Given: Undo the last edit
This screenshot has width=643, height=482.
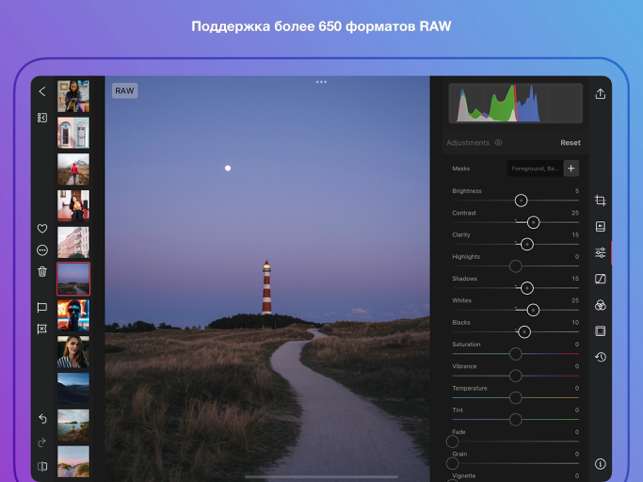Looking at the screenshot, I should click(x=42, y=419).
